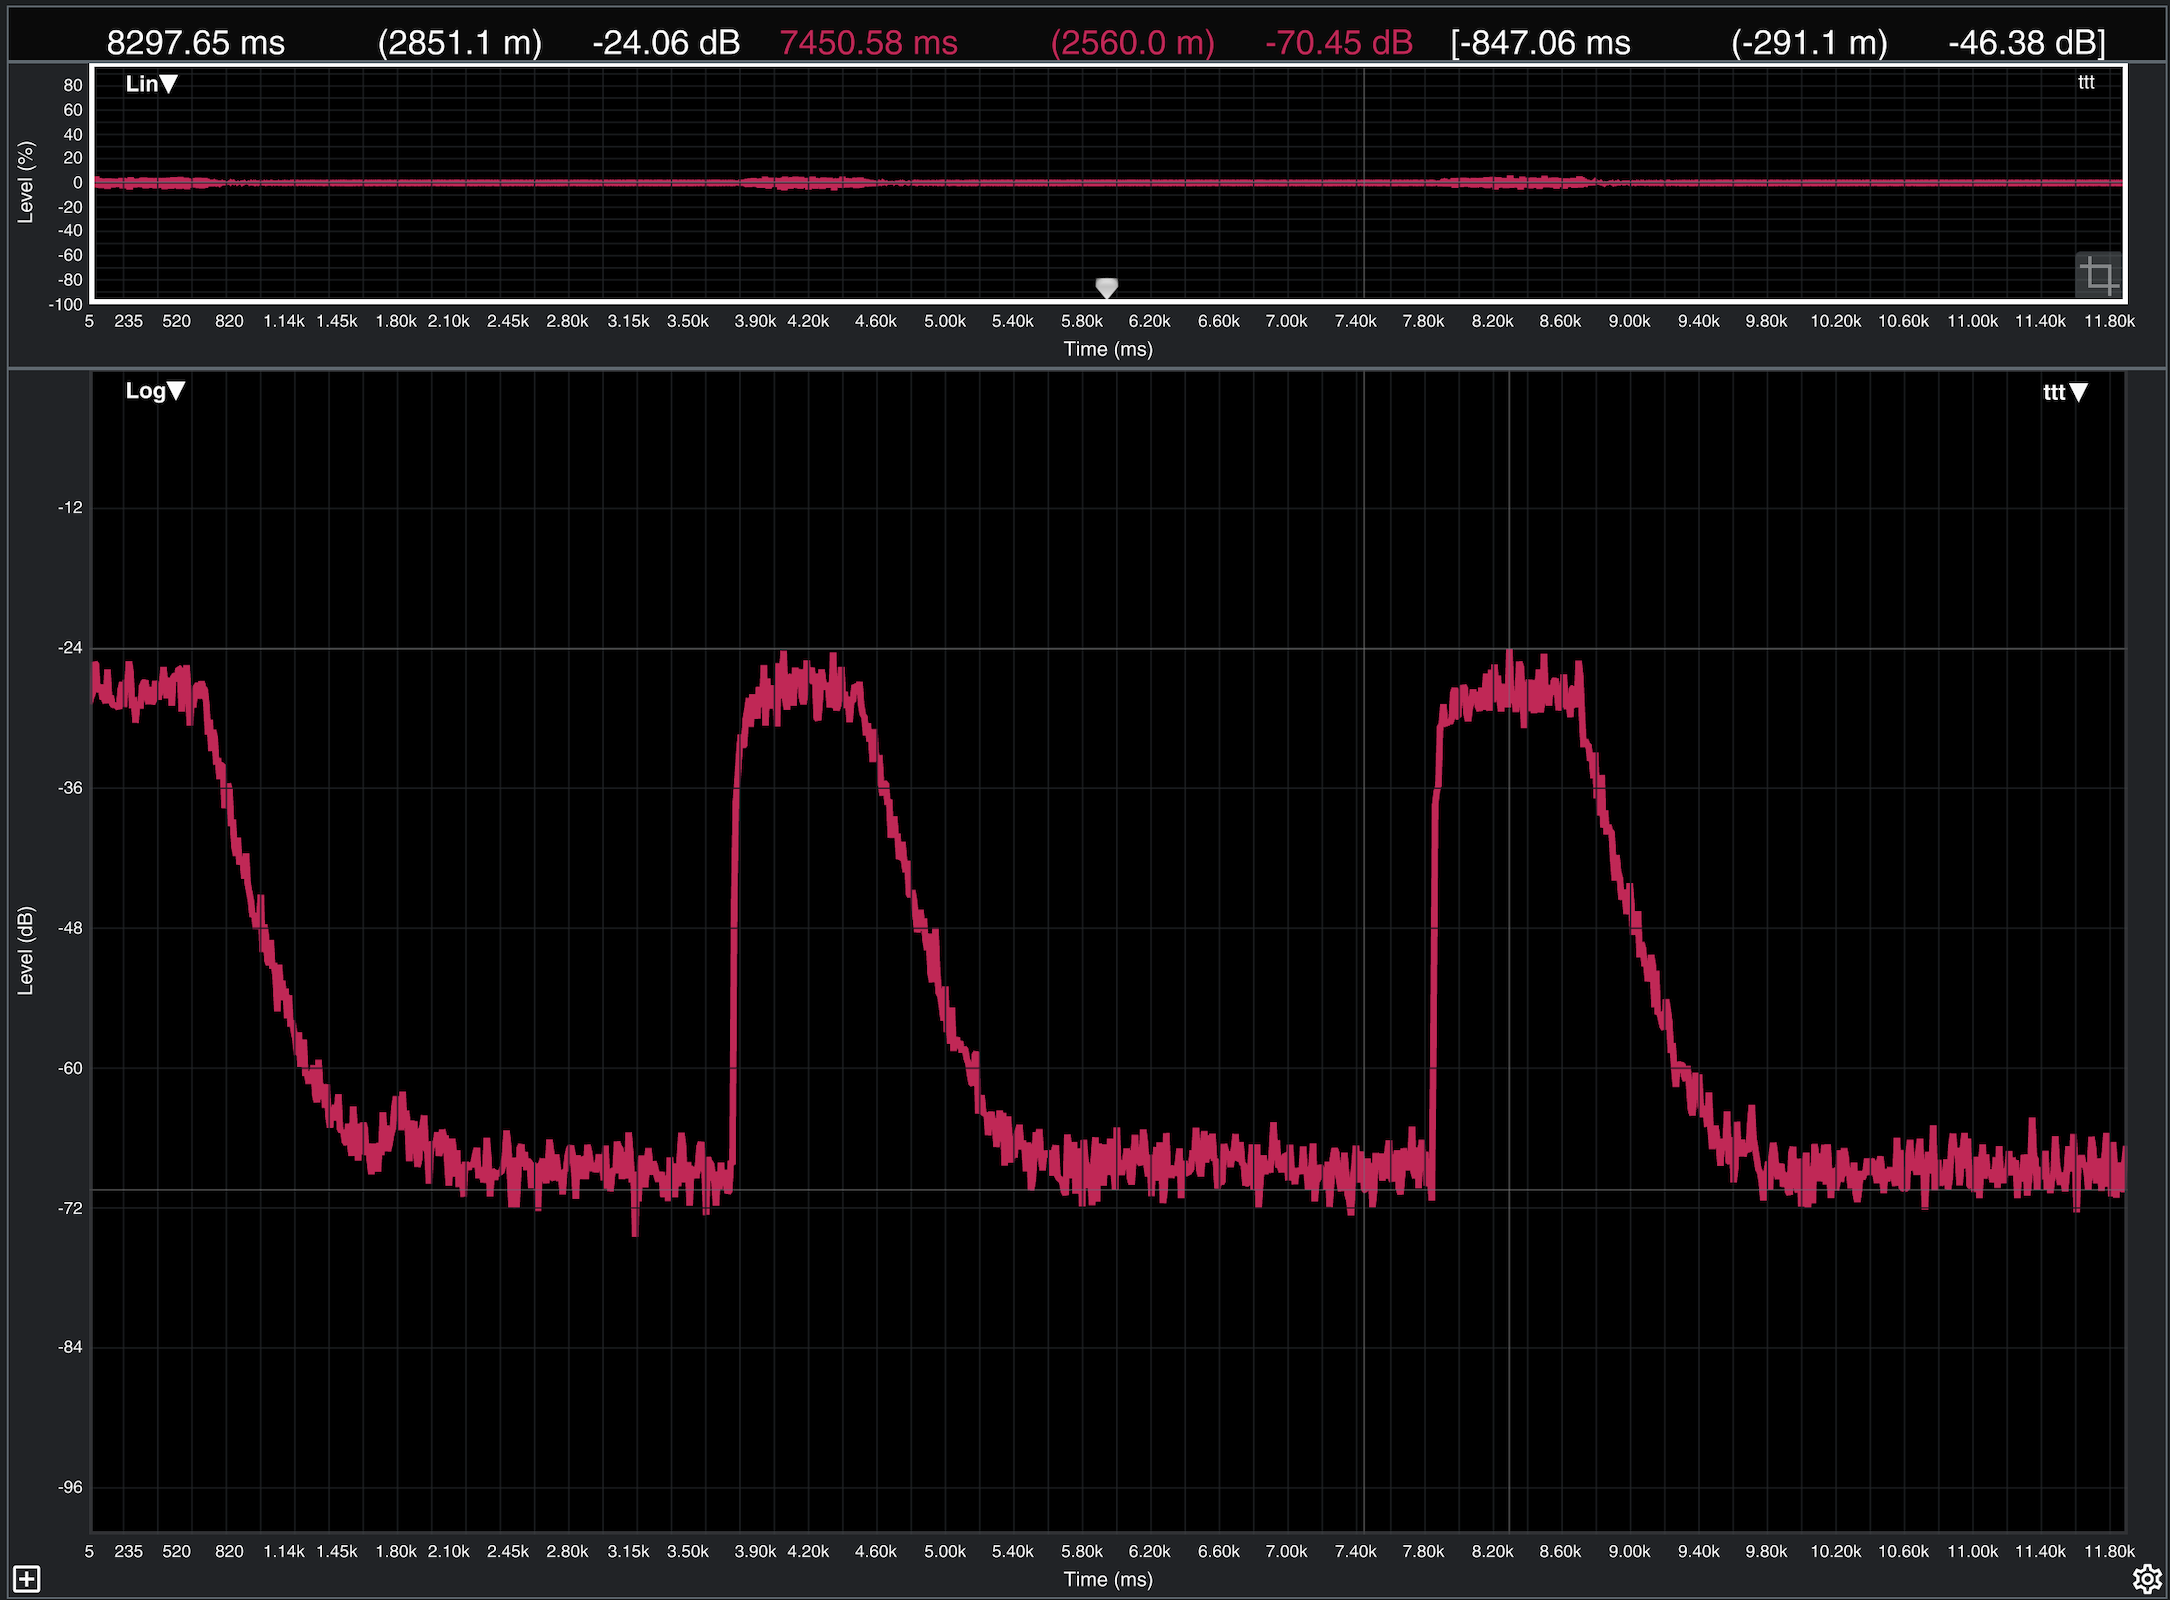Click the plus icon at bottom-left corner
This screenshot has width=2170, height=1600.
27,1579
